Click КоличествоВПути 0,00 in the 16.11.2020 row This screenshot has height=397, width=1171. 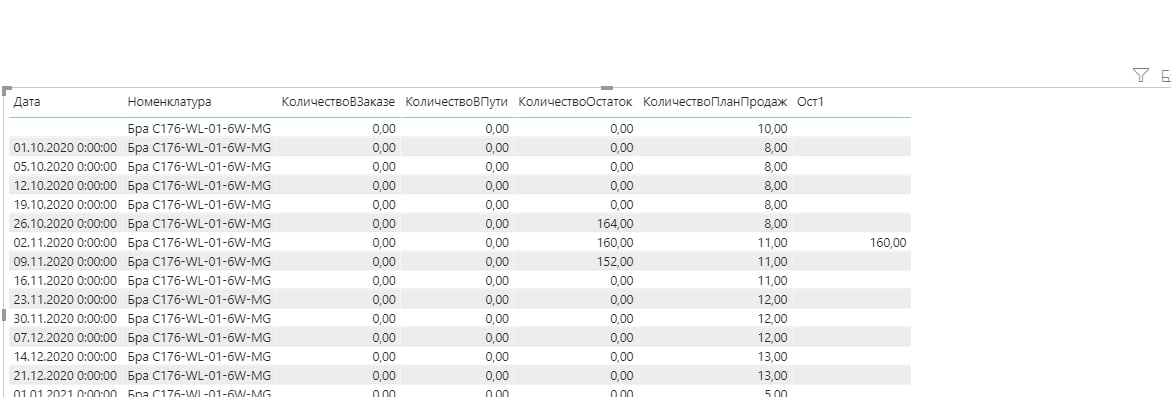(497, 281)
